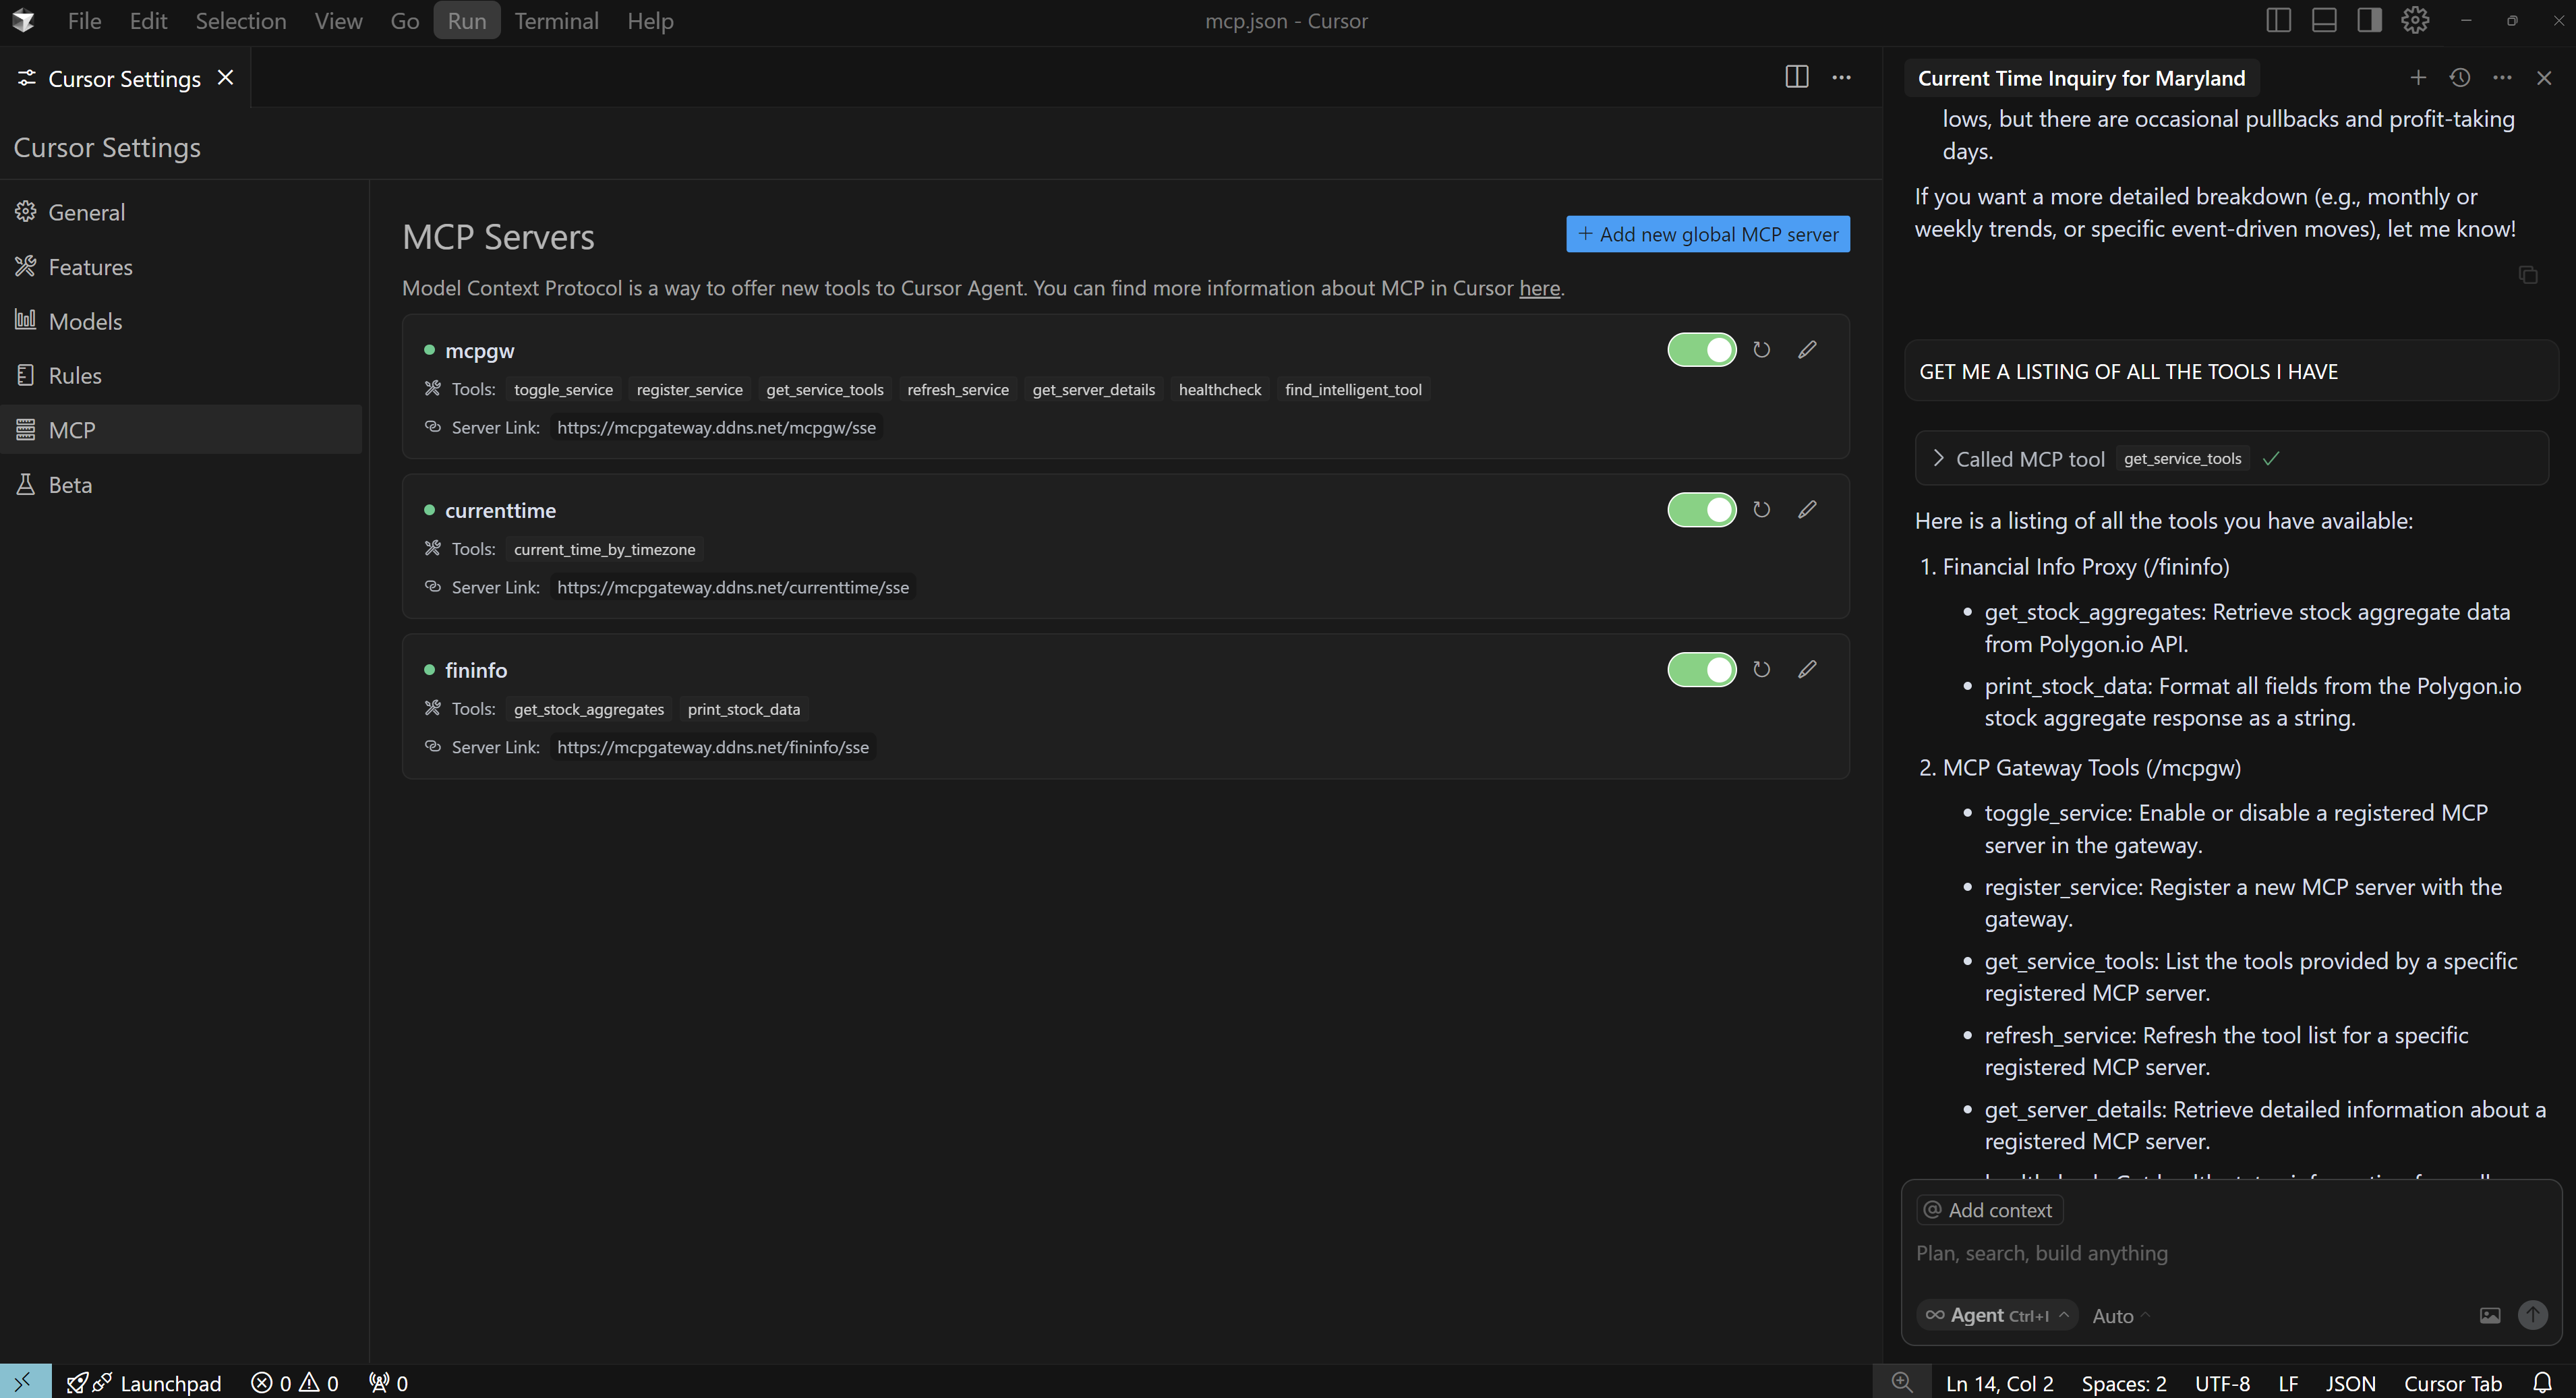
Task: Open the Agent mode dropdown
Action: tap(1997, 1316)
